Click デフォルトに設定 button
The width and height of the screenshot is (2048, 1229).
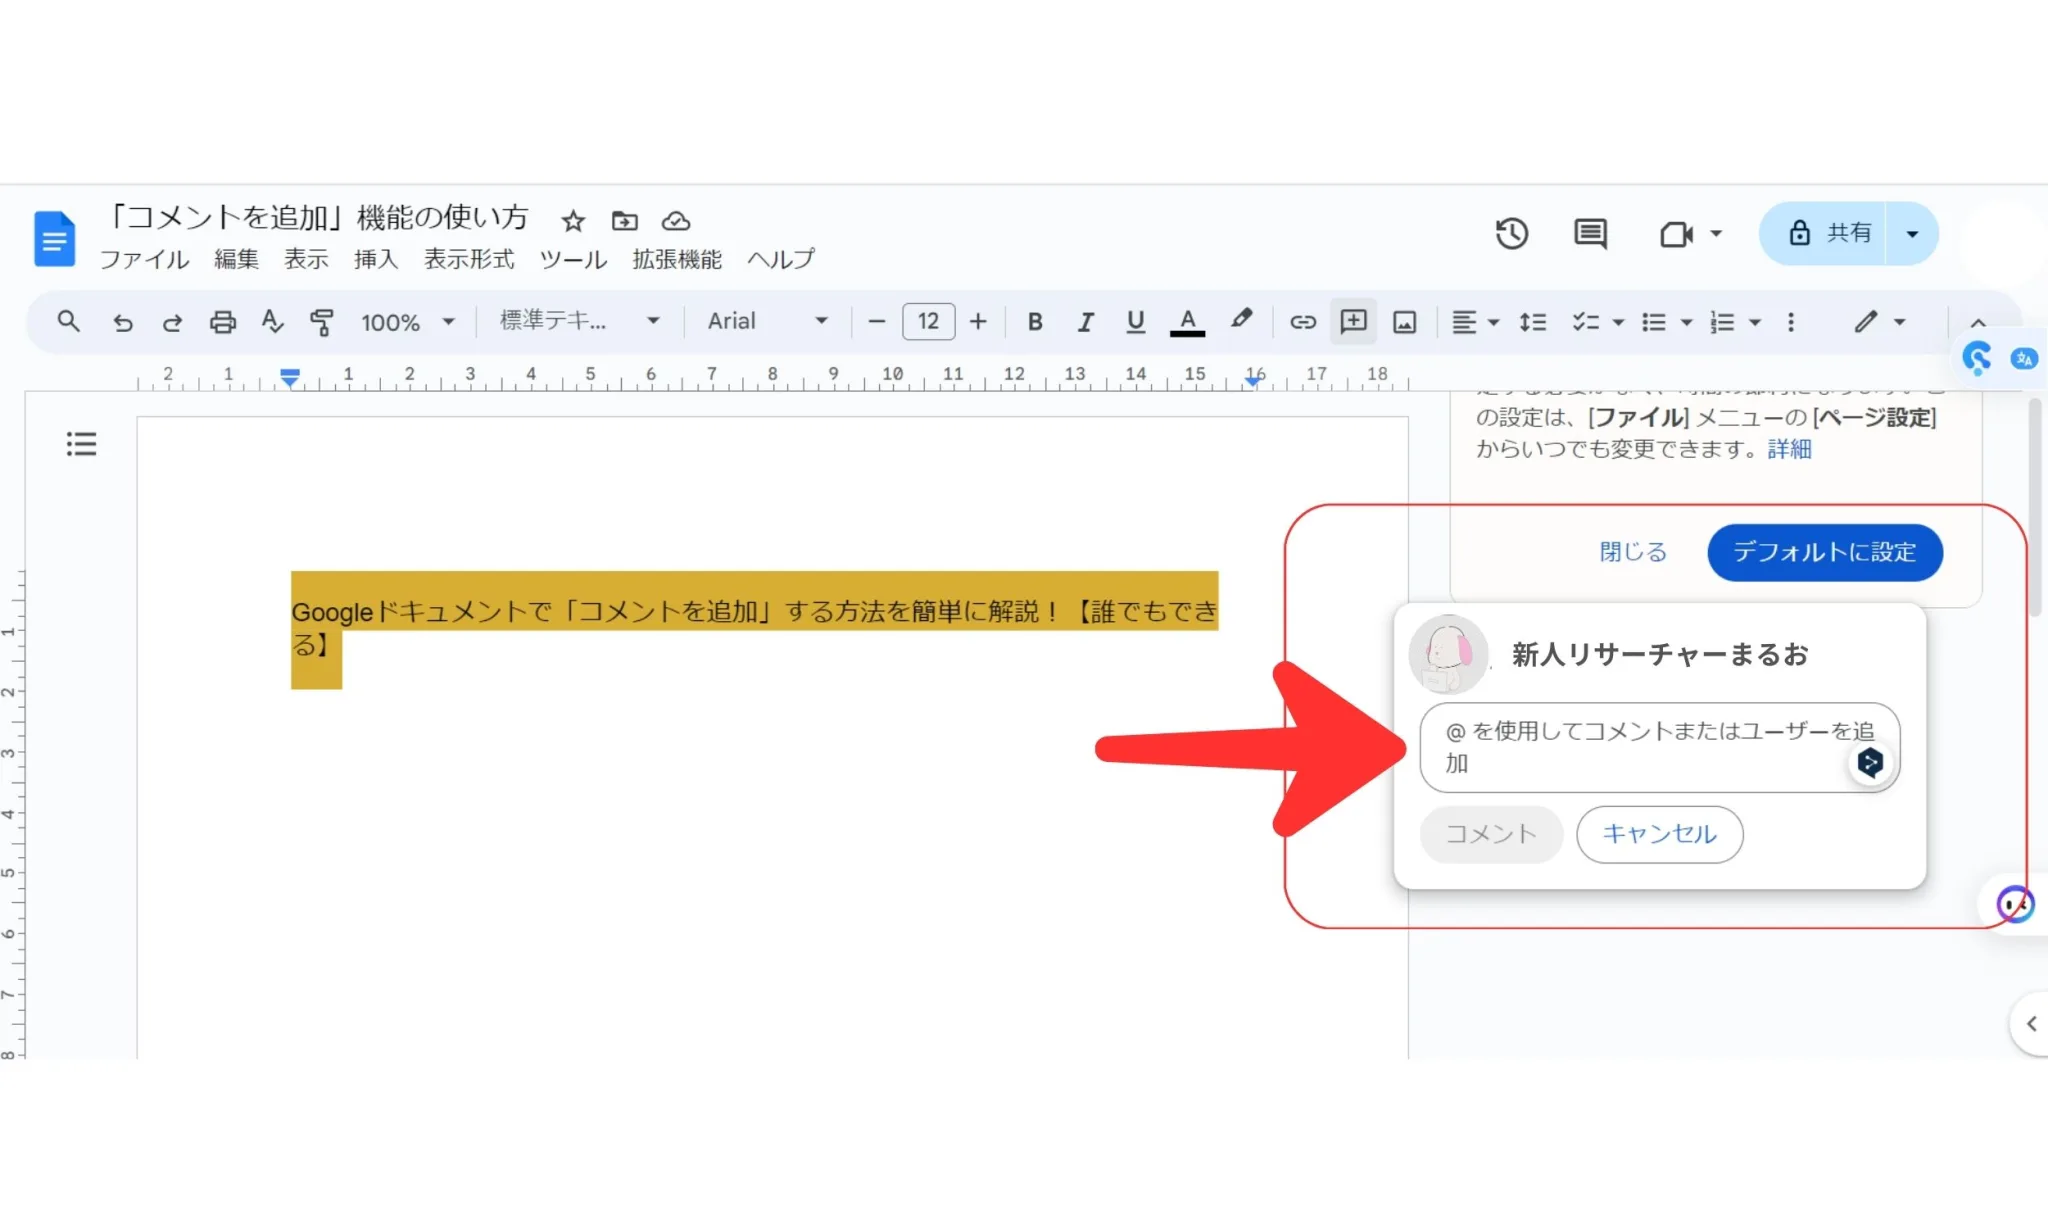1825,552
